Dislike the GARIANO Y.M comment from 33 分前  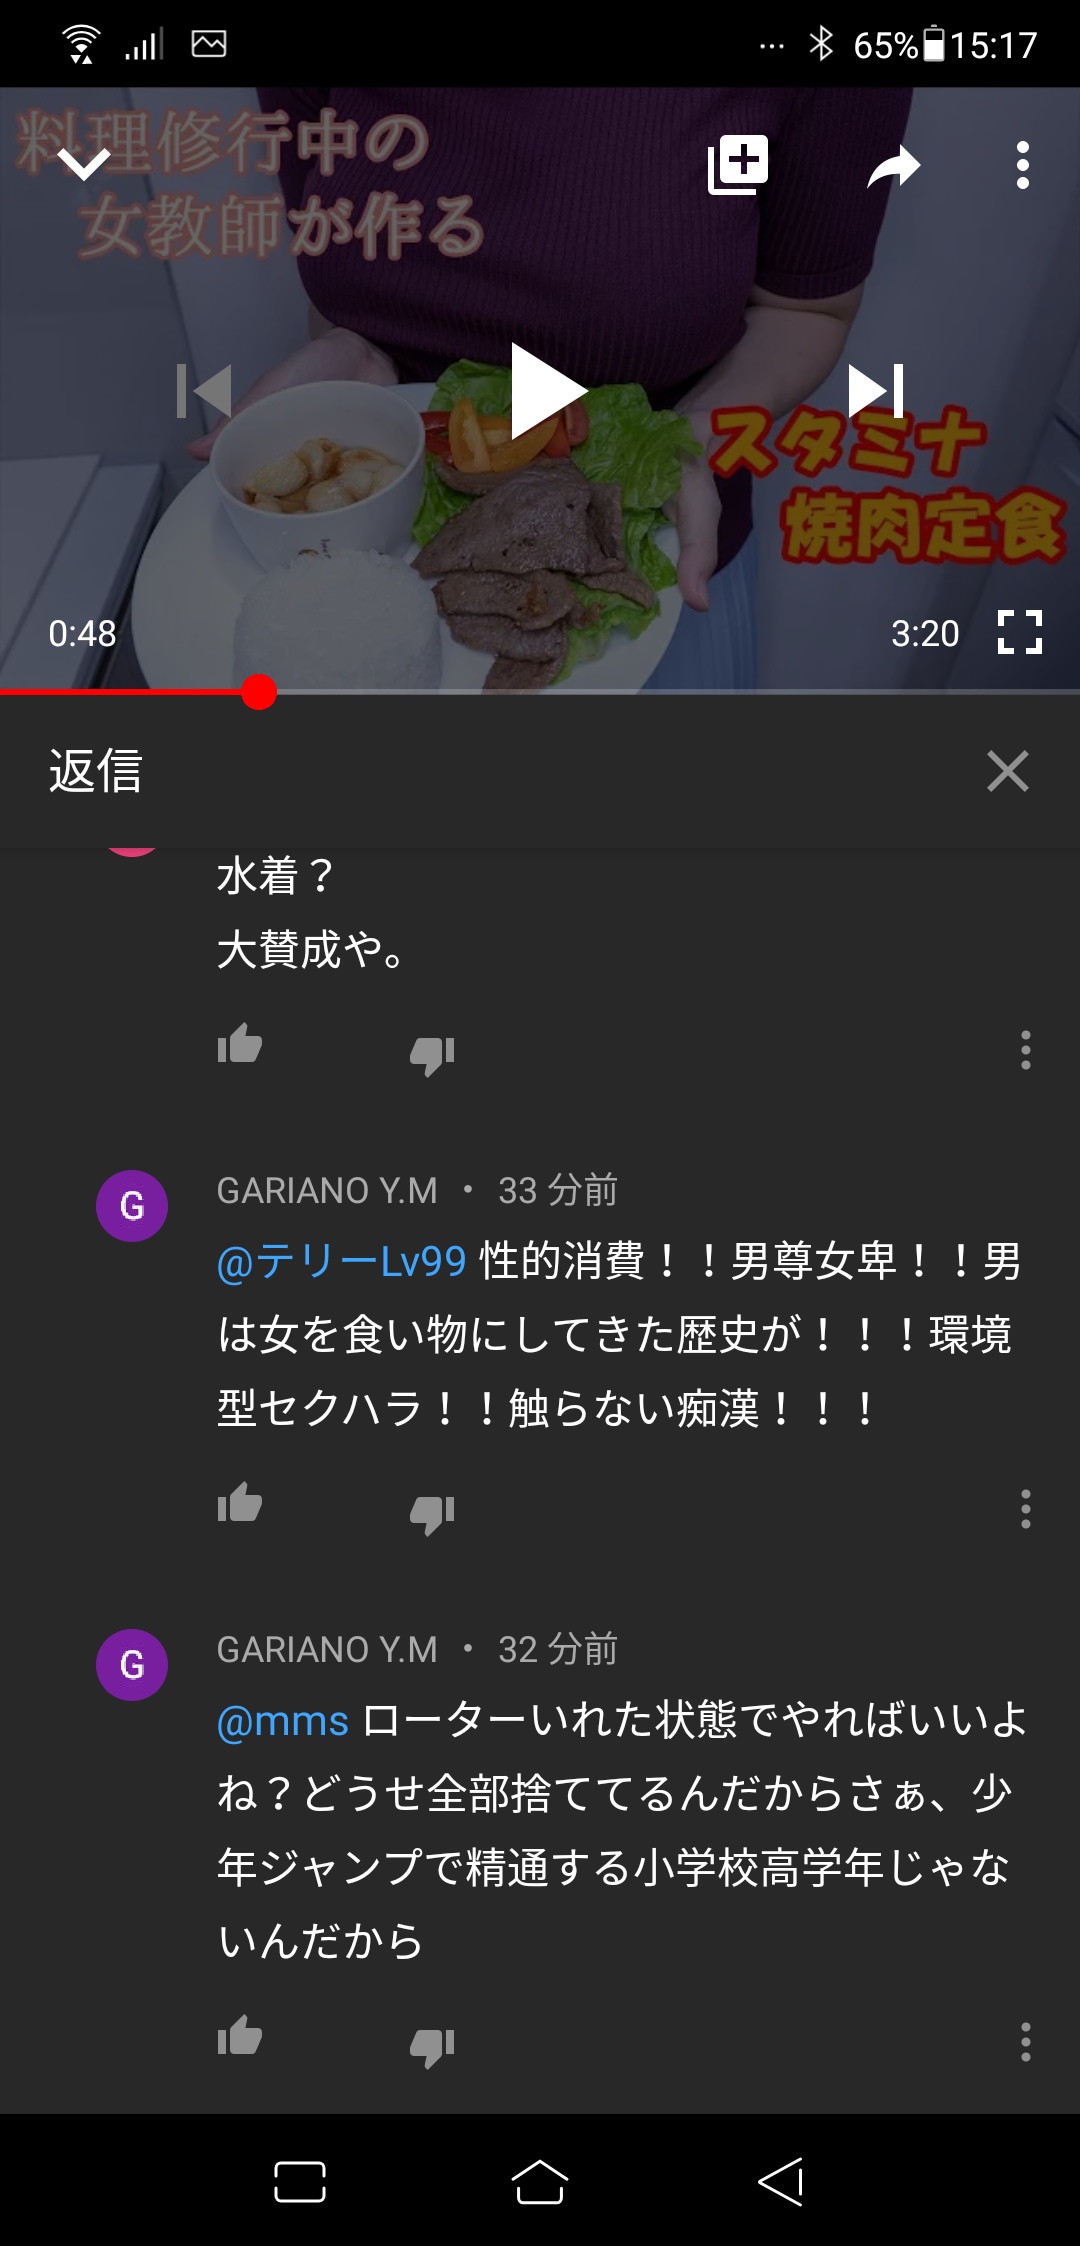click(432, 1513)
